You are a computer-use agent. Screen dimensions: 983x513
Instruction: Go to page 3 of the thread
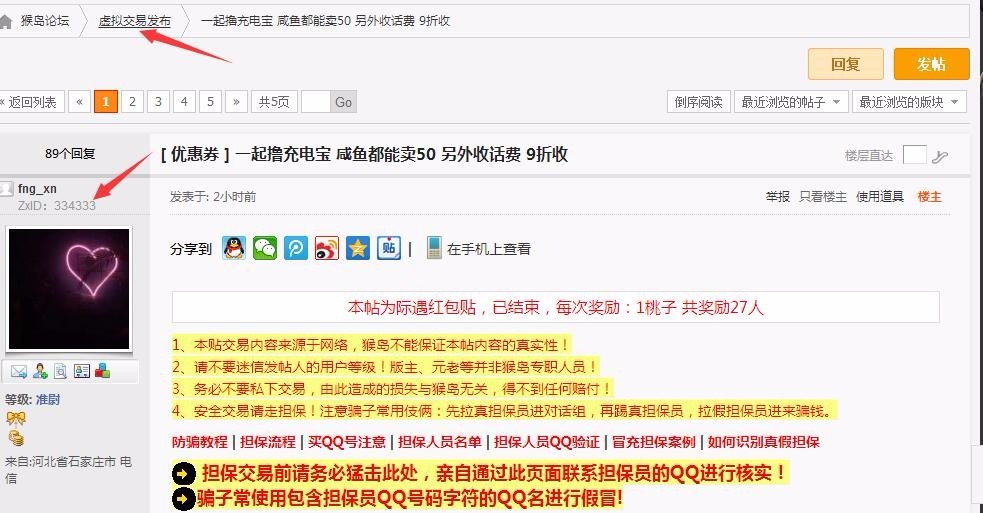point(158,102)
